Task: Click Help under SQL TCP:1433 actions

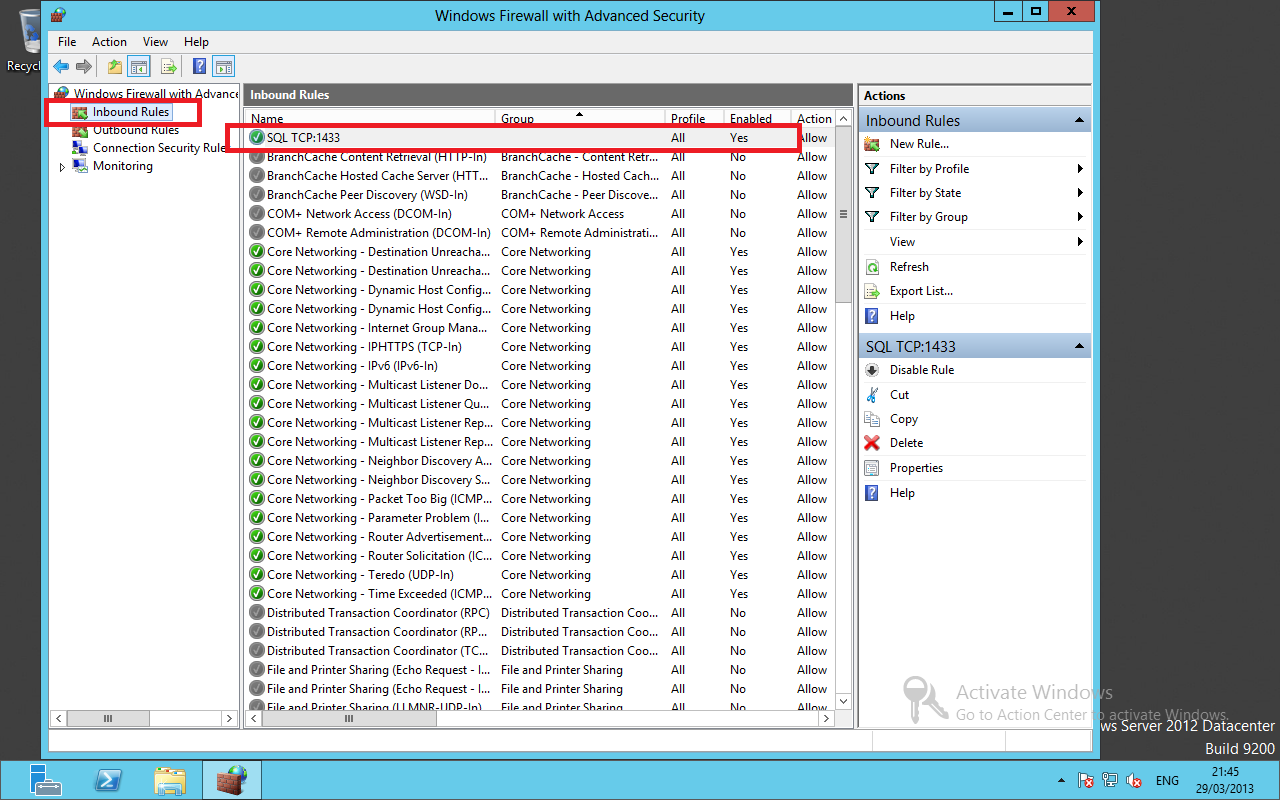Action: (902, 493)
